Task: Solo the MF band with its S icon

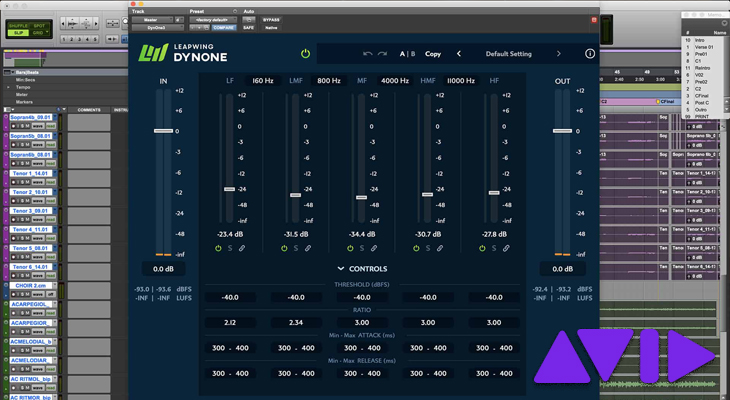Action: pos(362,248)
